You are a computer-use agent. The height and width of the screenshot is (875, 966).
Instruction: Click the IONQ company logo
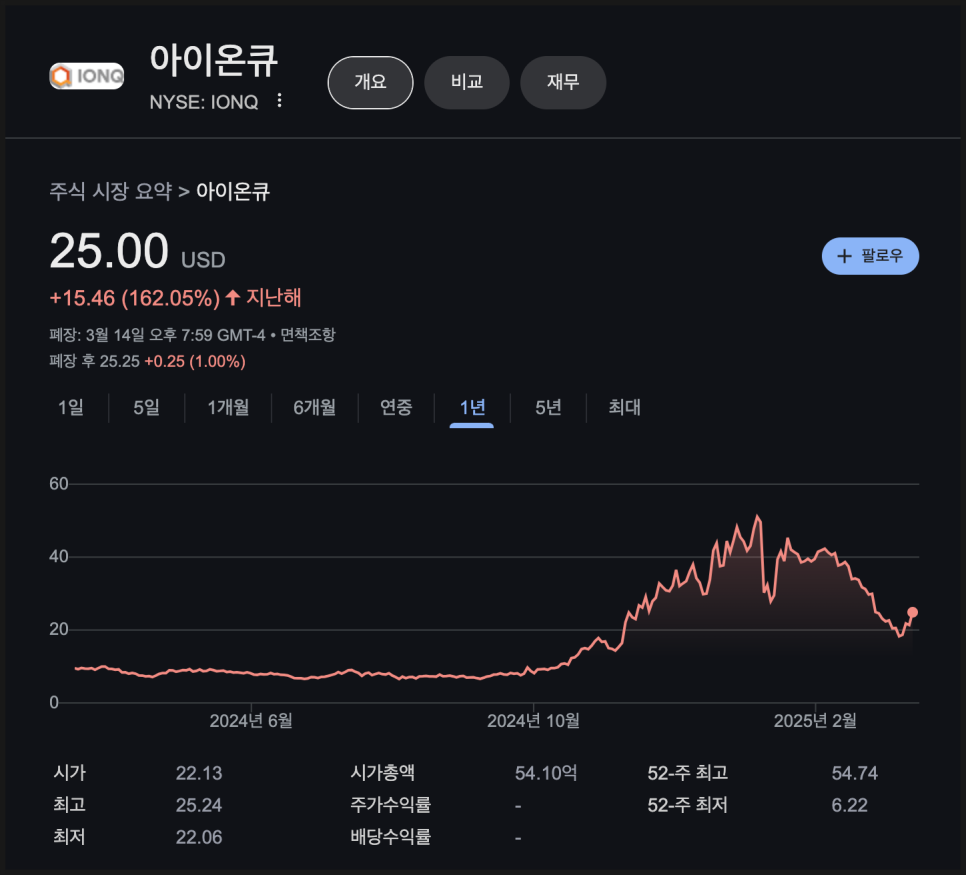point(86,76)
